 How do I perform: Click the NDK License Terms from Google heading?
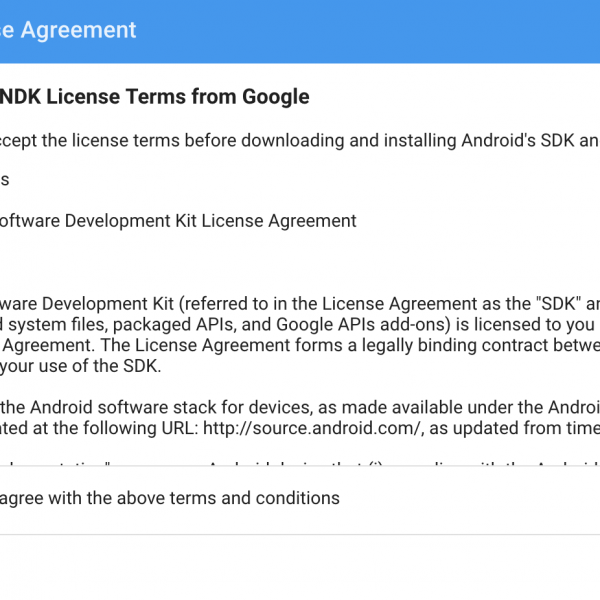(x=154, y=96)
